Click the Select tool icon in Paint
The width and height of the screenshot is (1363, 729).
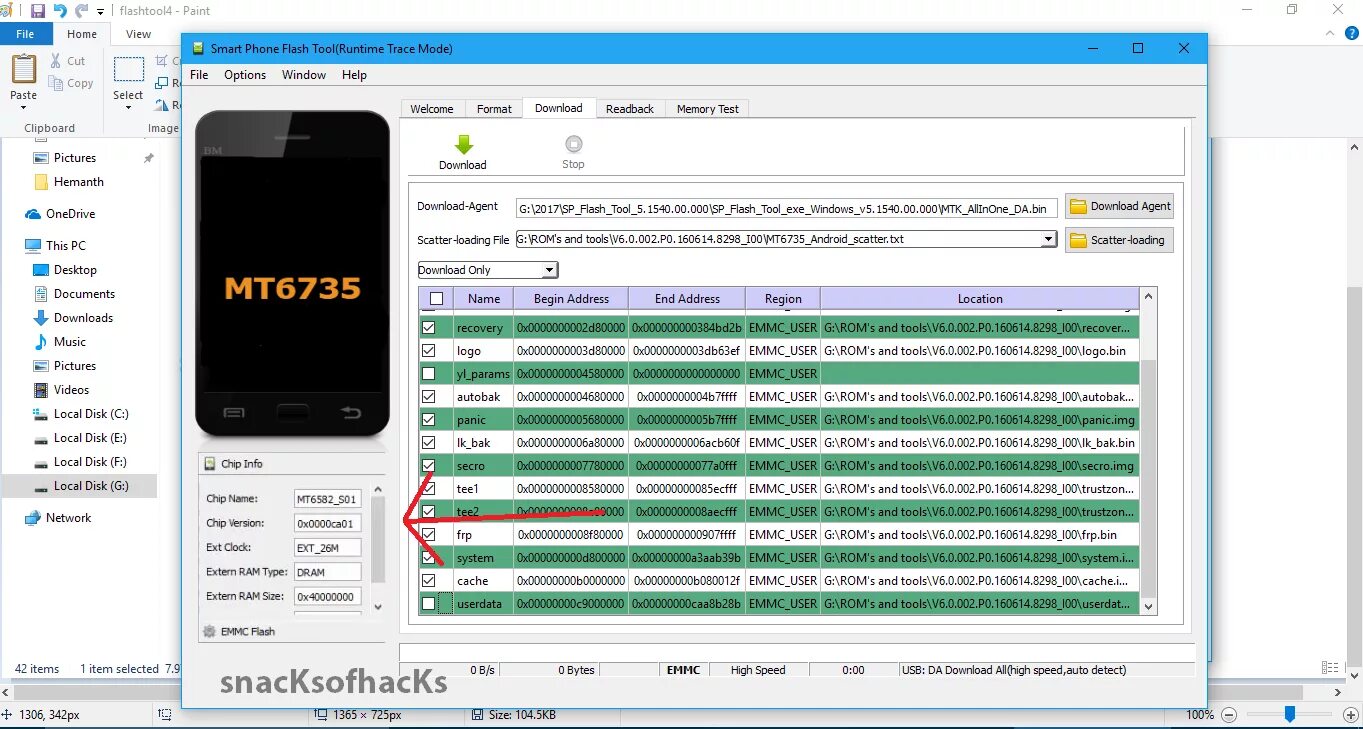(128, 70)
